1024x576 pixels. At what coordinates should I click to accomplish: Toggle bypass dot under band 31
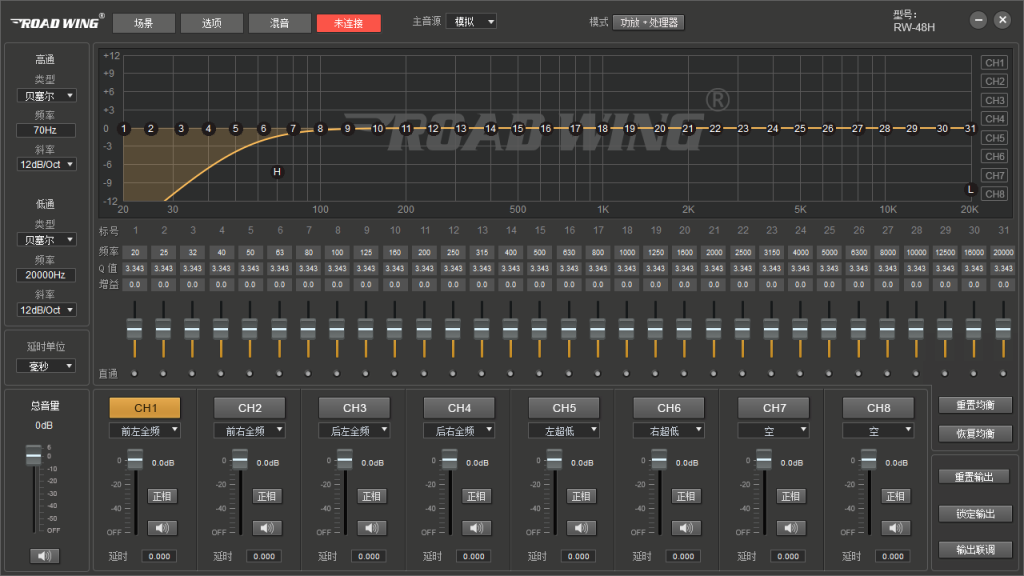tap(1003, 374)
